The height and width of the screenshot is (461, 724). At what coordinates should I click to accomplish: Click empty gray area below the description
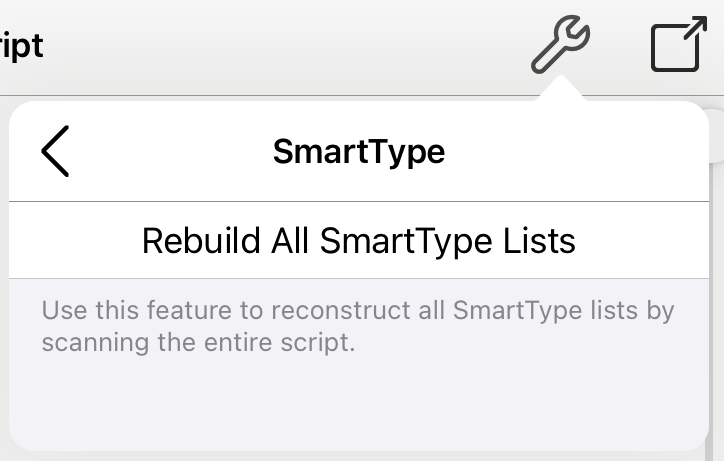(359, 402)
